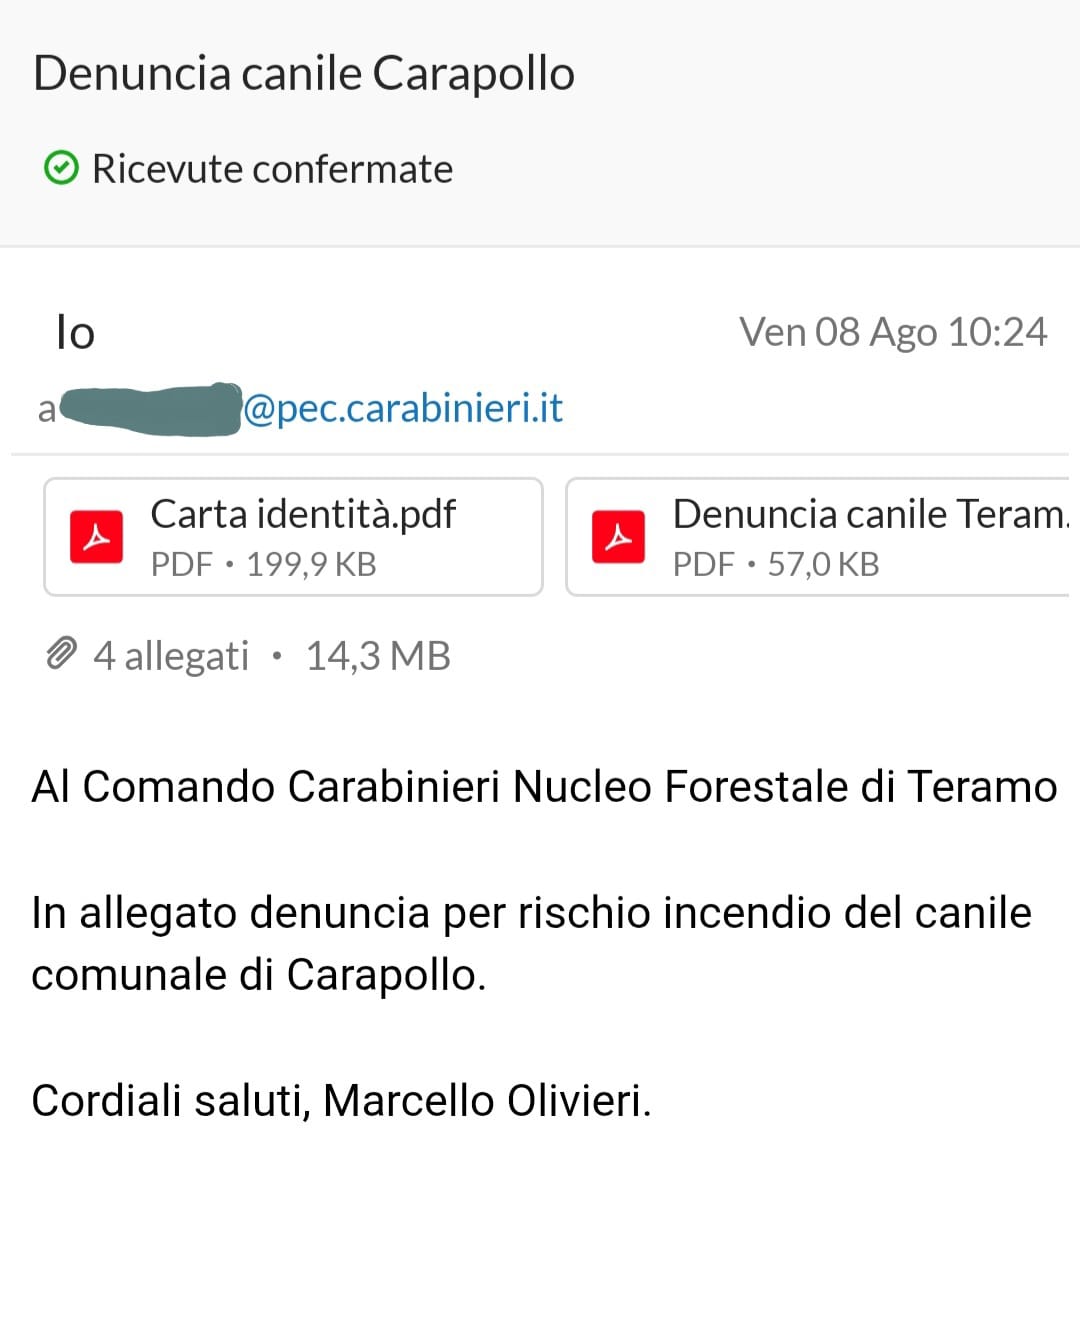Click the PDF icon of Carta identità
The height and width of the screenshot is (1330, 1080).
pos(96,537)
